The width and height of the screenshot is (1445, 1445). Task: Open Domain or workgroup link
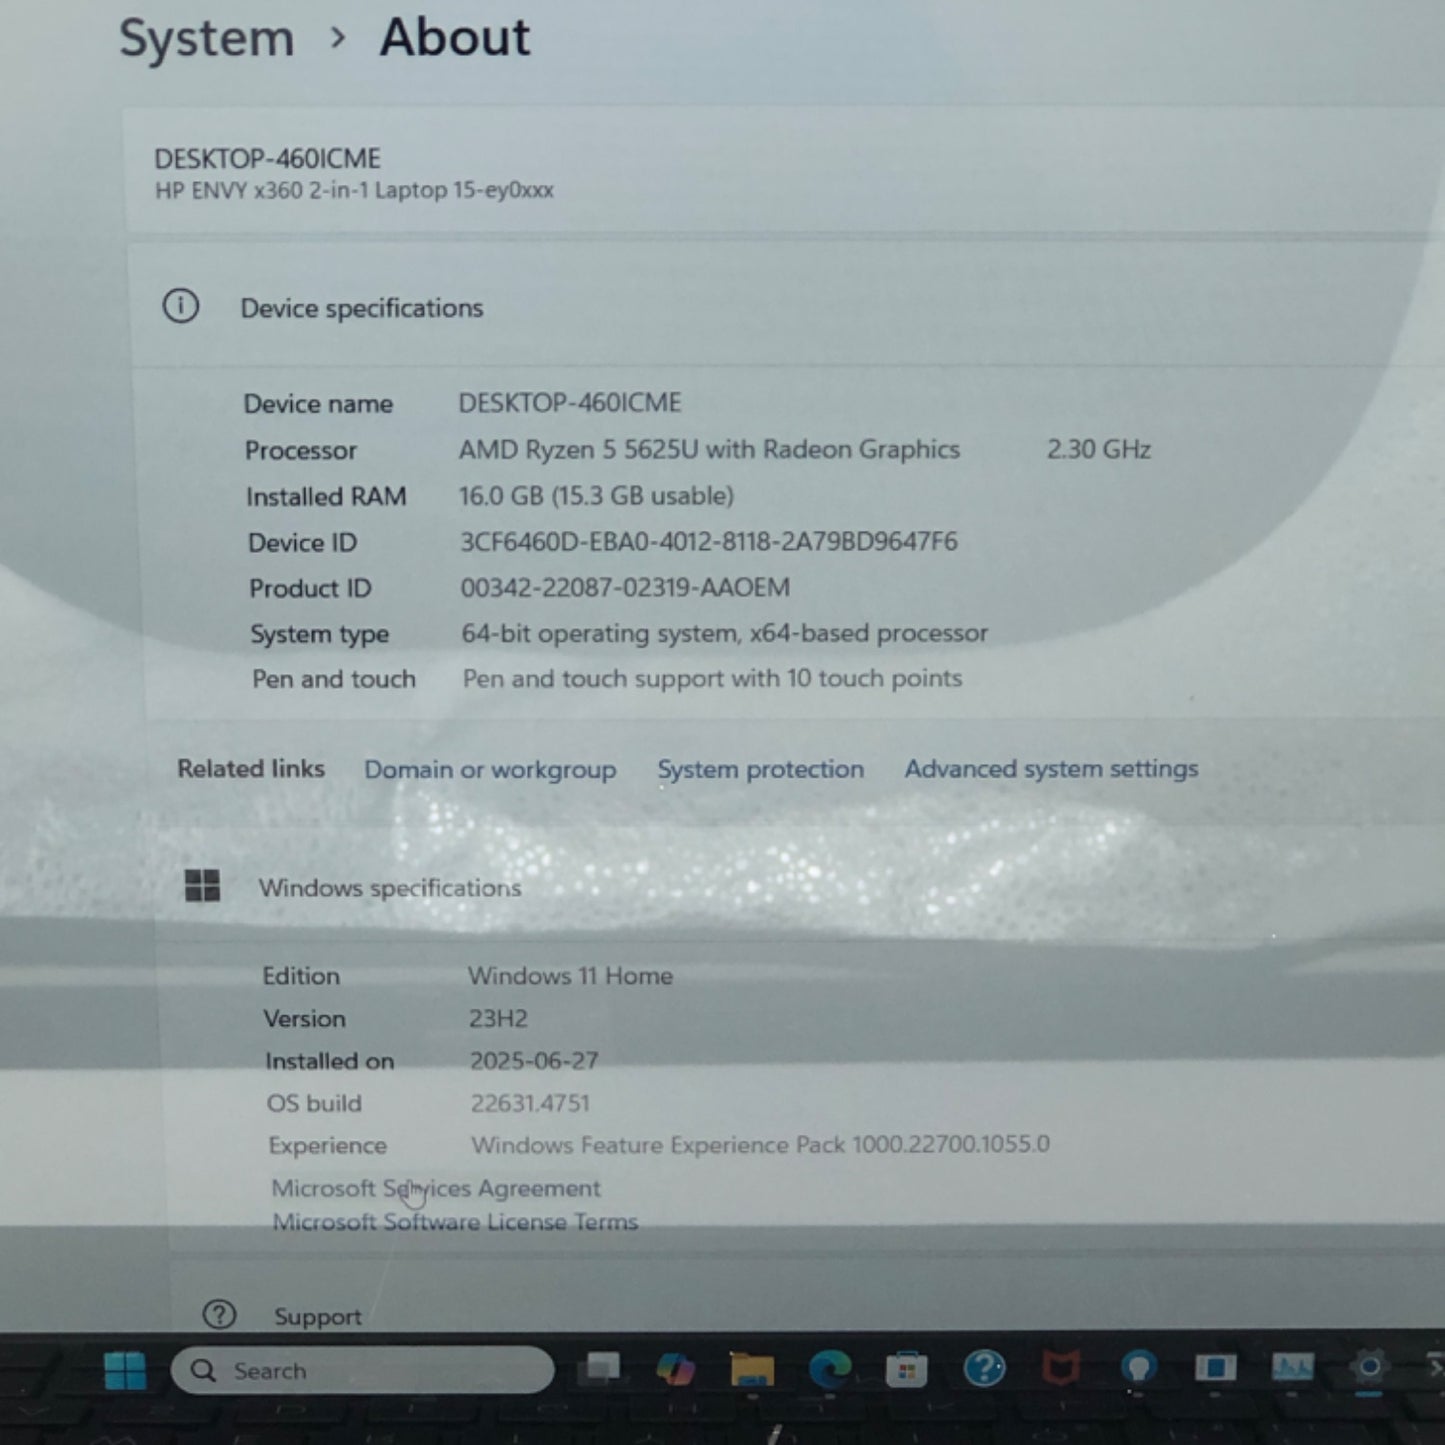(x=490, y=770)
